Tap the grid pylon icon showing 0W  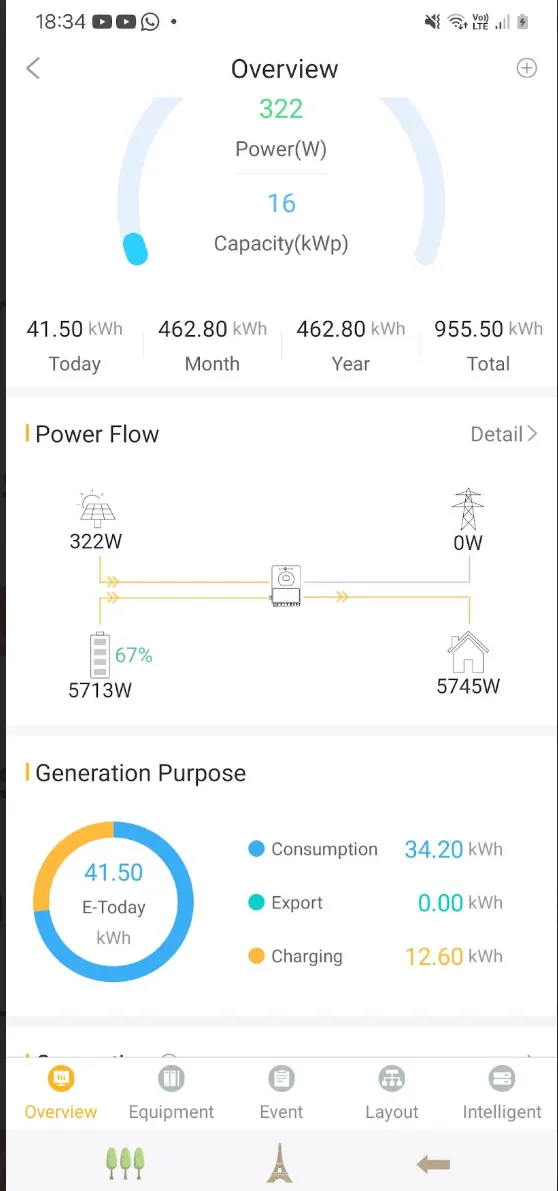468,509
